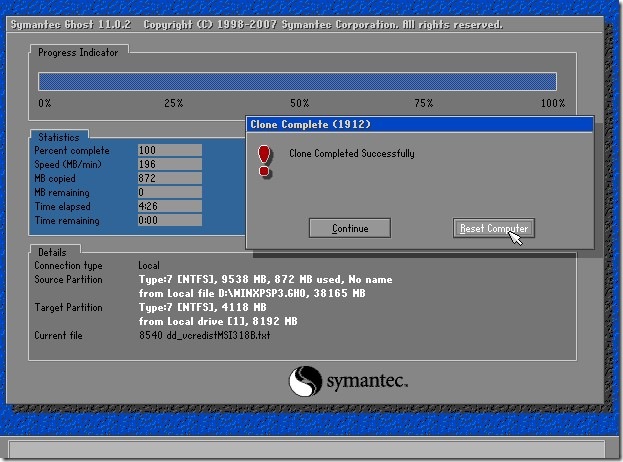Click the Speed (MB/min) value 196
This screenshot has width=623, height=462.
coord(170,164)
